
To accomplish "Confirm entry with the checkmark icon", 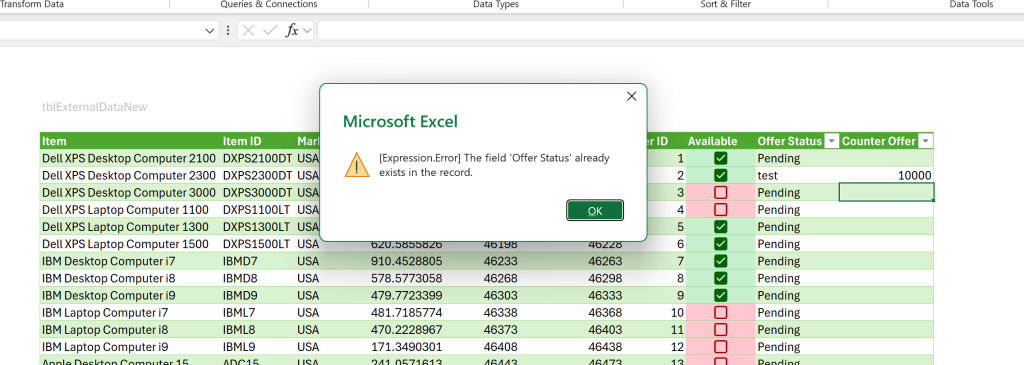I will [270, 30].
